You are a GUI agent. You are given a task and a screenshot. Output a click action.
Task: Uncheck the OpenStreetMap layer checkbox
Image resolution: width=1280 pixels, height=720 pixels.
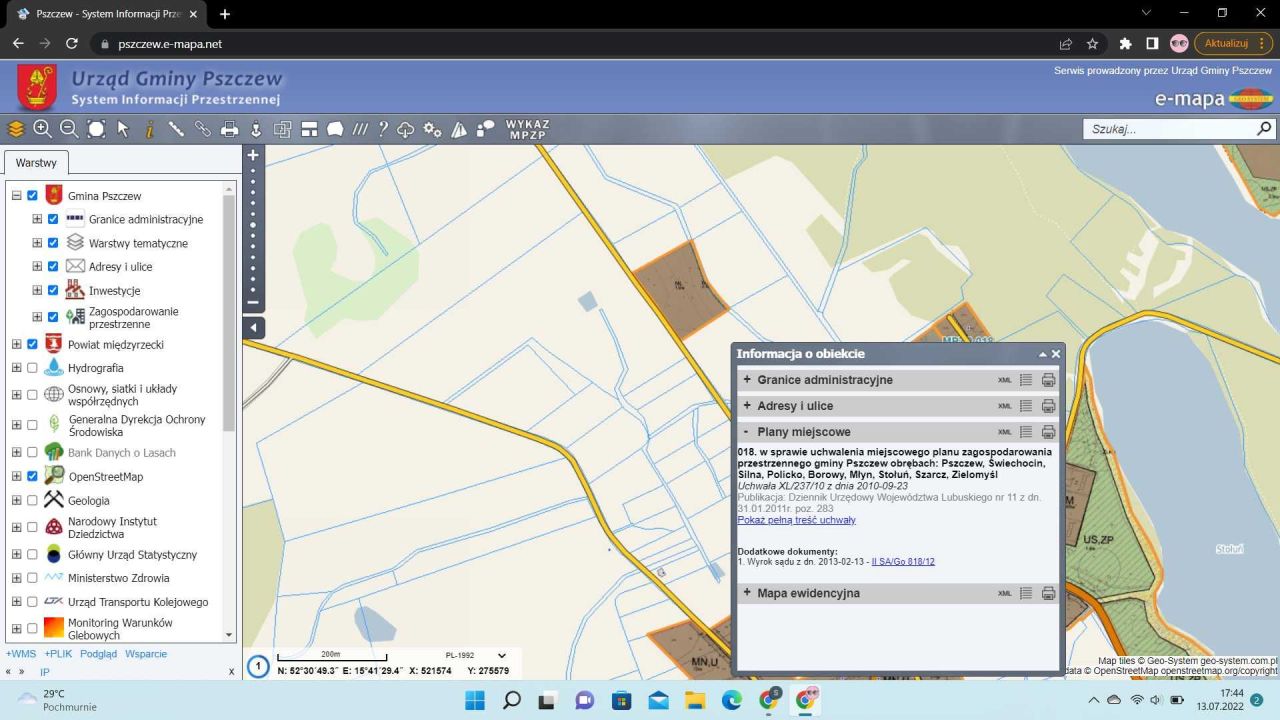[x=32, y=476]
